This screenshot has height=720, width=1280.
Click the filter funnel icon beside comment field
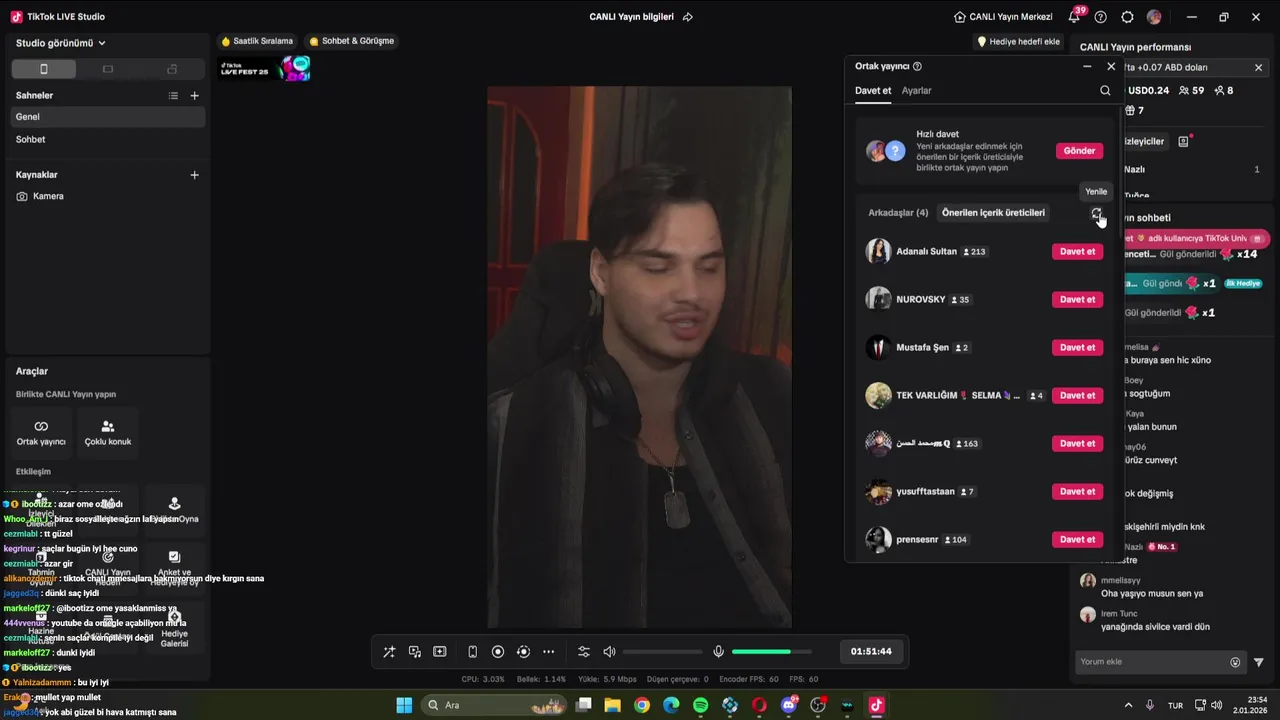[1259, 662]
